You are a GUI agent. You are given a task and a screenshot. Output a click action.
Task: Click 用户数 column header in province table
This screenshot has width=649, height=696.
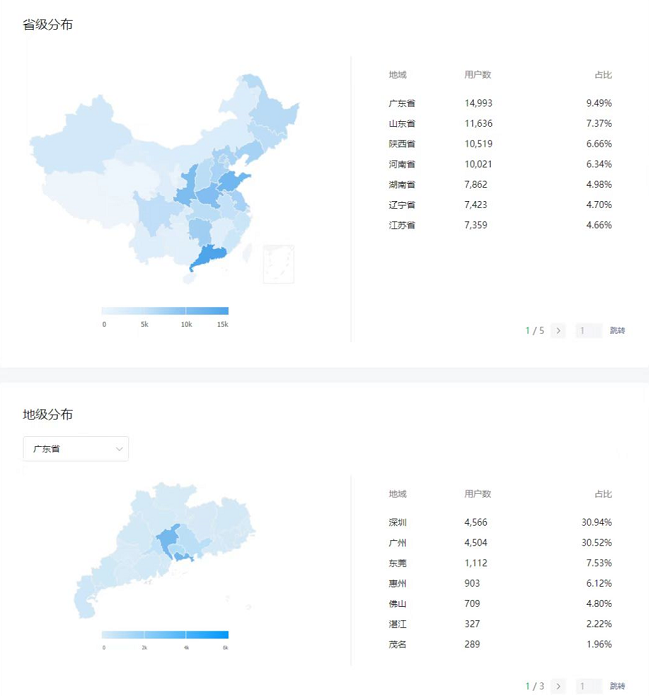point(478,75)
